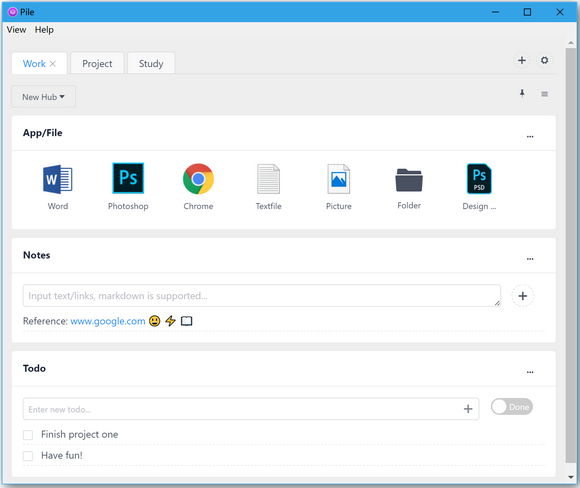Screen dimensions: 580x488
Task: Open the Help menu
Action: [x=44, y=30]
